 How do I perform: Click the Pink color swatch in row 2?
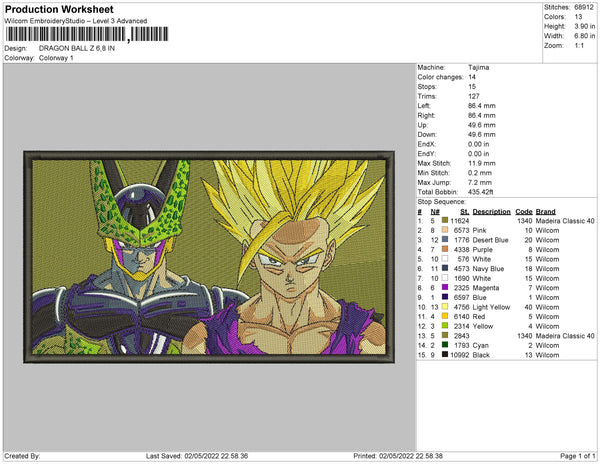445,230
